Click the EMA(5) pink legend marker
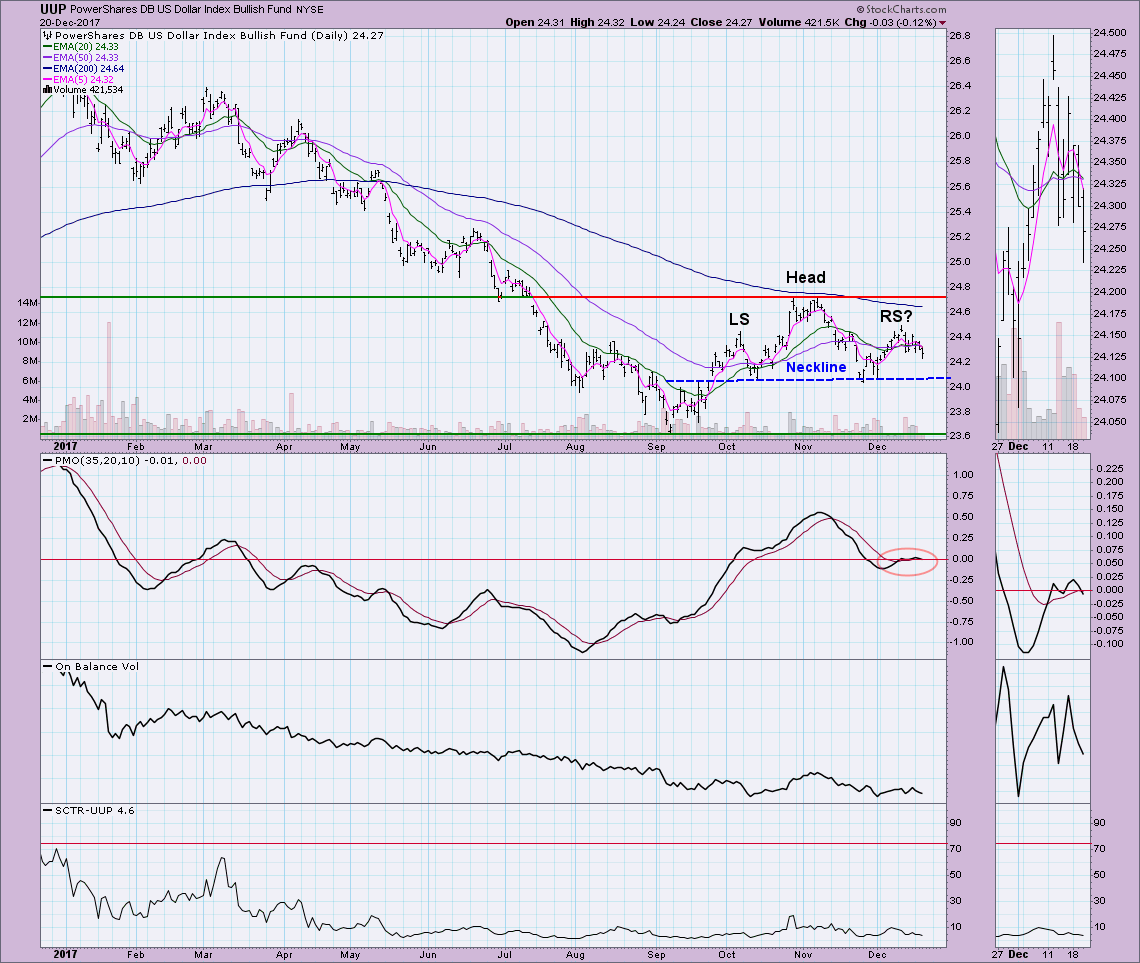 [47, 78]
